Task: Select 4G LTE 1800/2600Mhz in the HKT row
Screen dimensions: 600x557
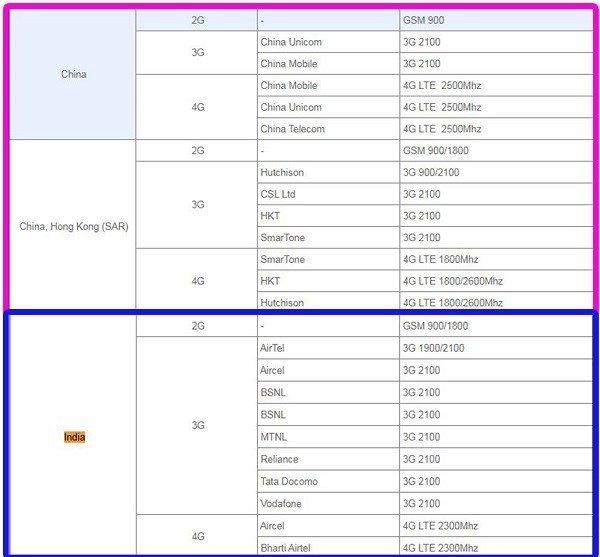Action: [x=496, y=281]
